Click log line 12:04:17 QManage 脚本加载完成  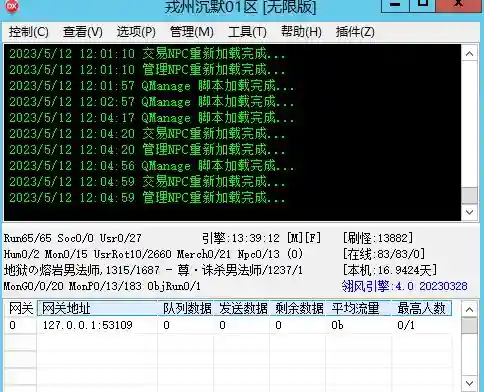tap(151, 118)
